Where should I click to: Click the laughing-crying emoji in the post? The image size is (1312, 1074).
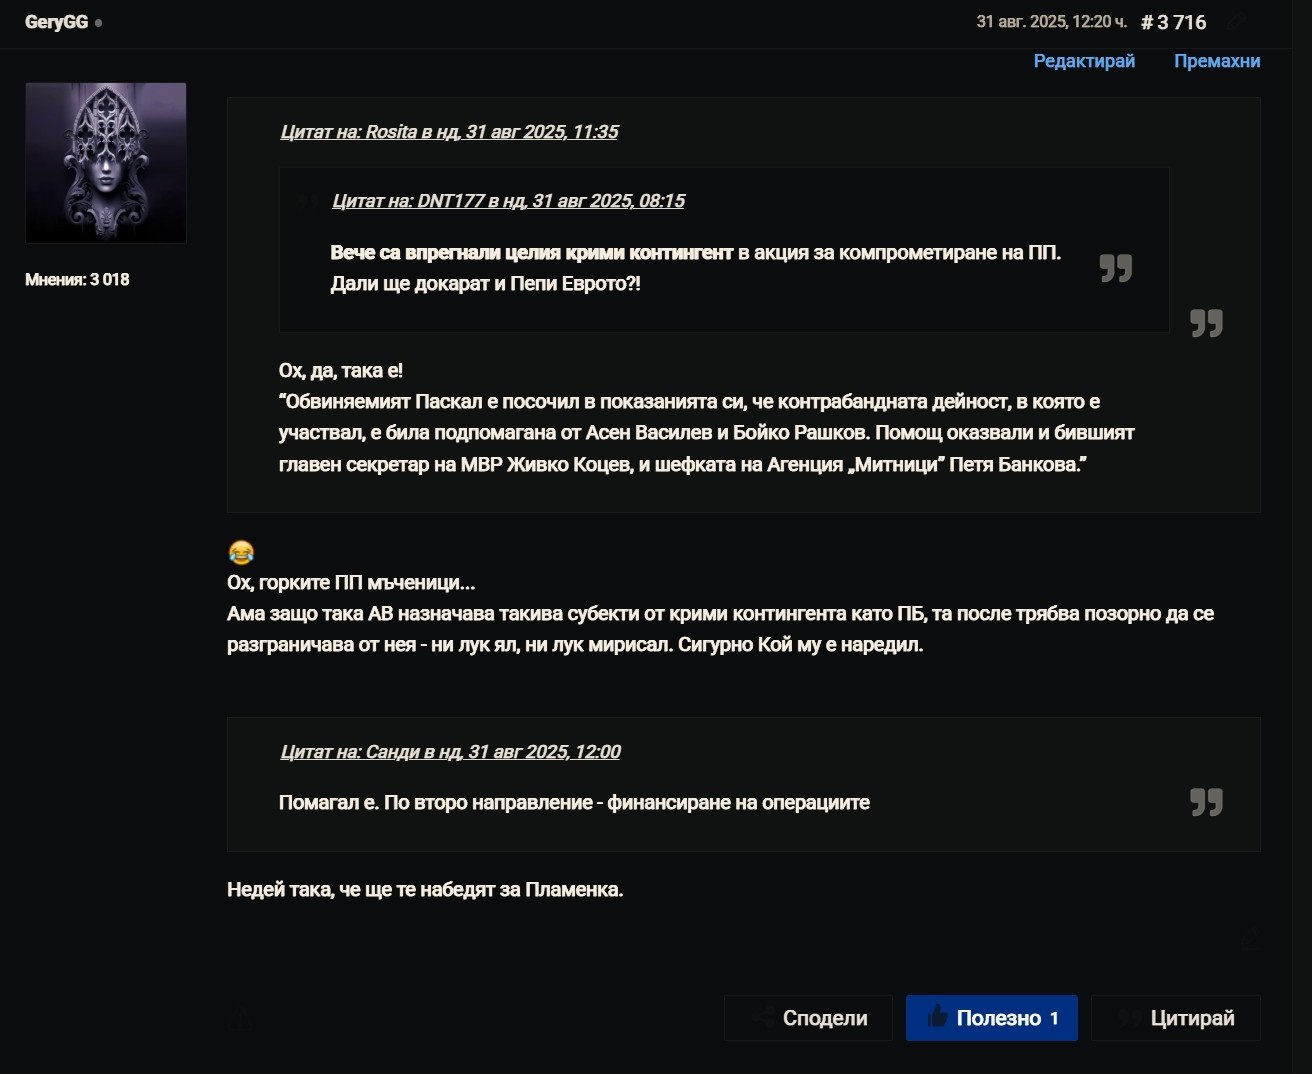(x=241, y=552)
